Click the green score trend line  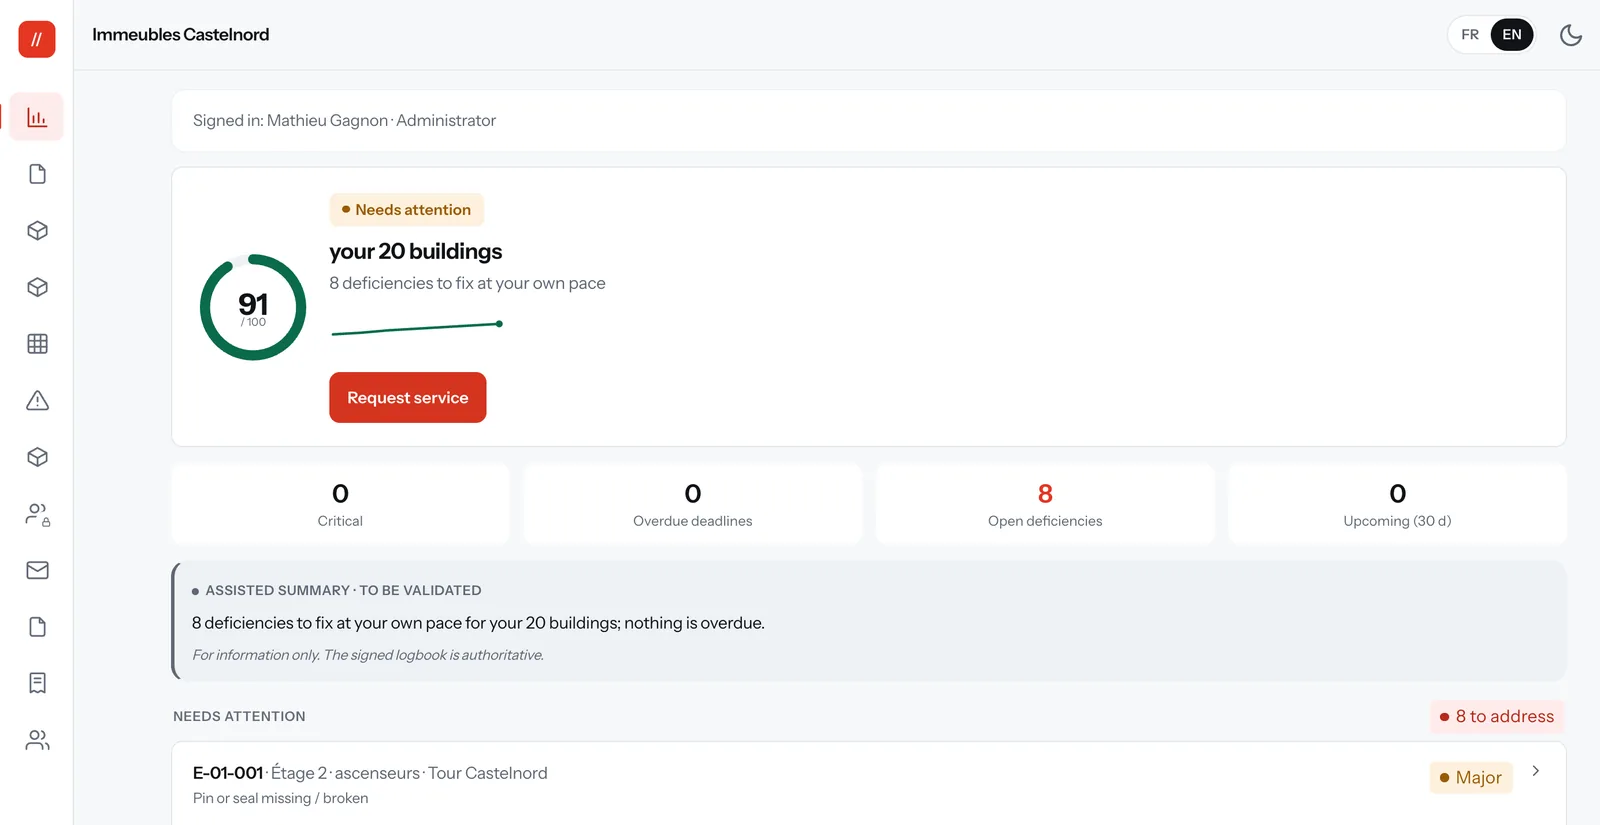[417, 328]
